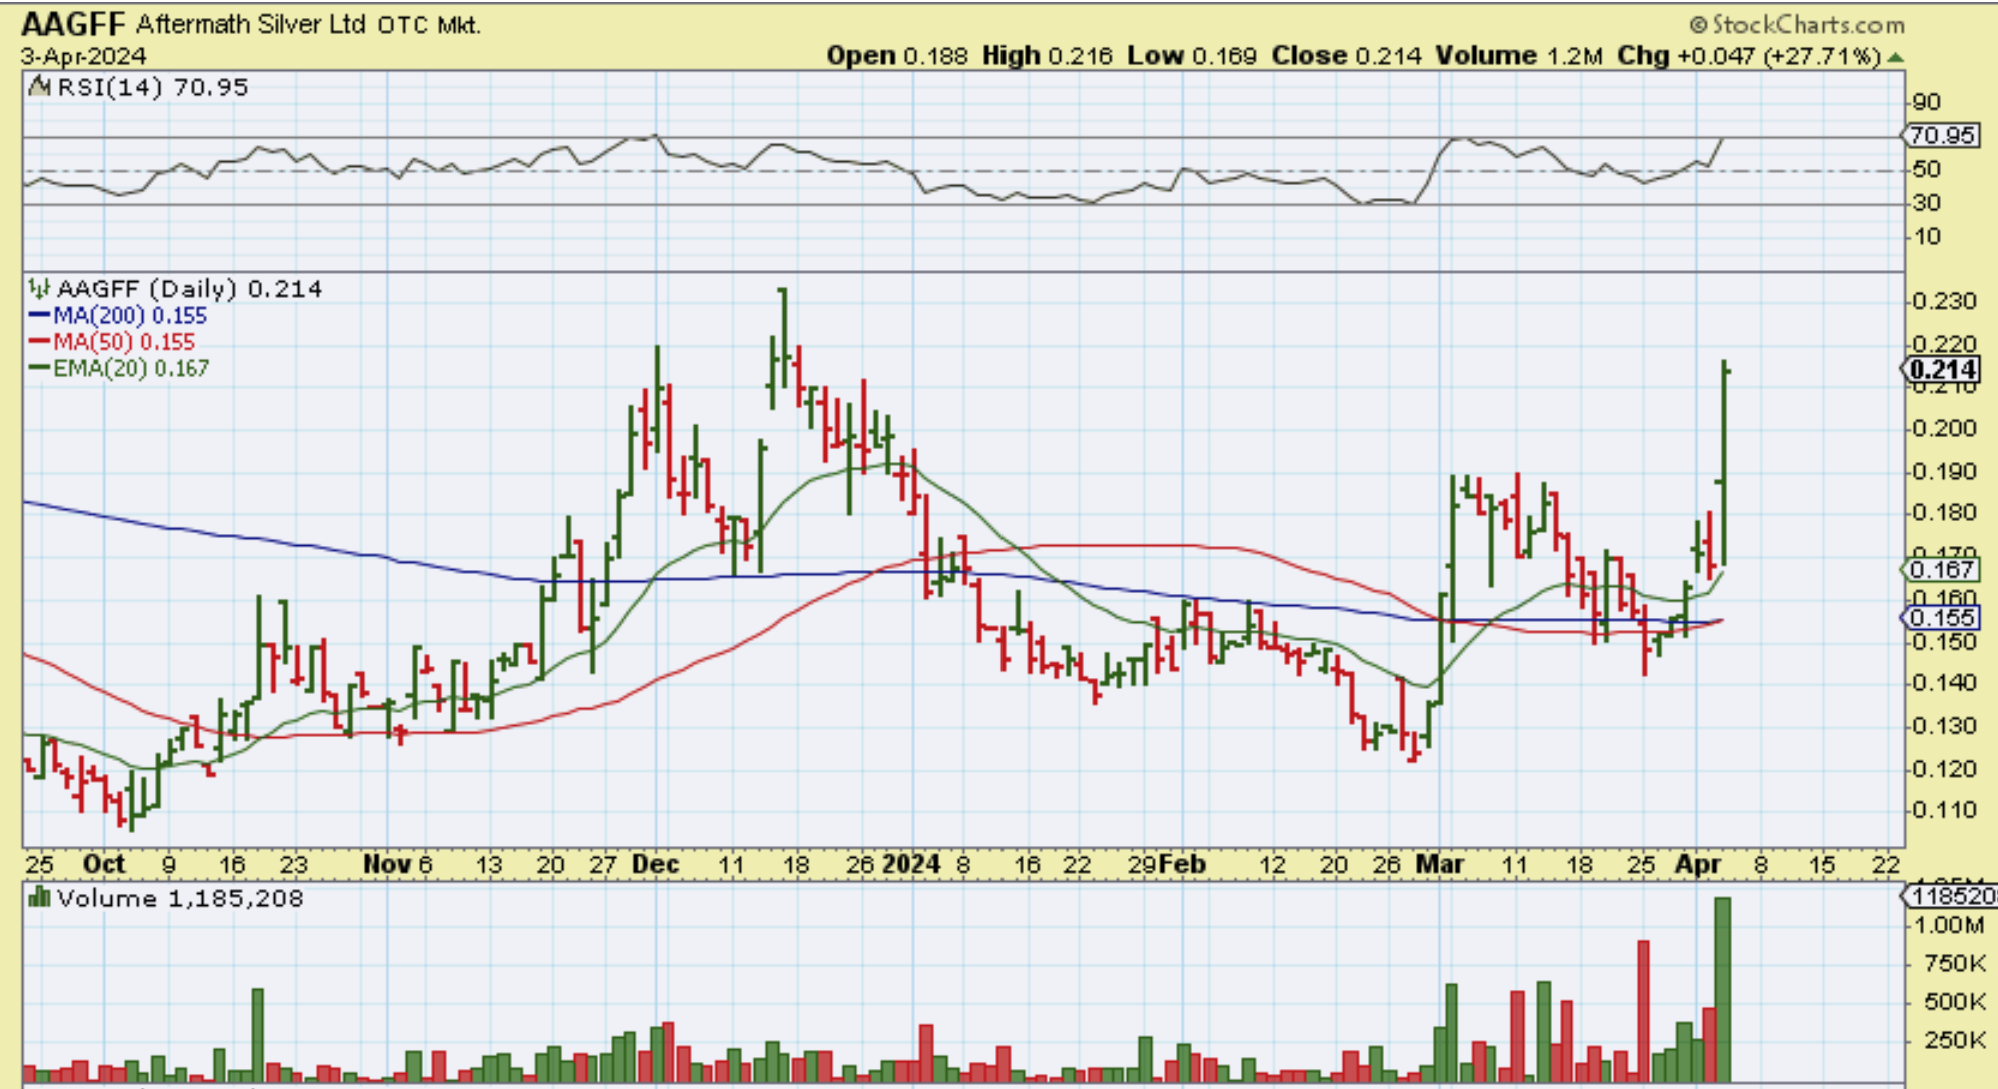Click the StockCharts.com watermark link
The width and height of the screenshot is (1998, 1089).
pyautogui.click(x=1808, y=24)
